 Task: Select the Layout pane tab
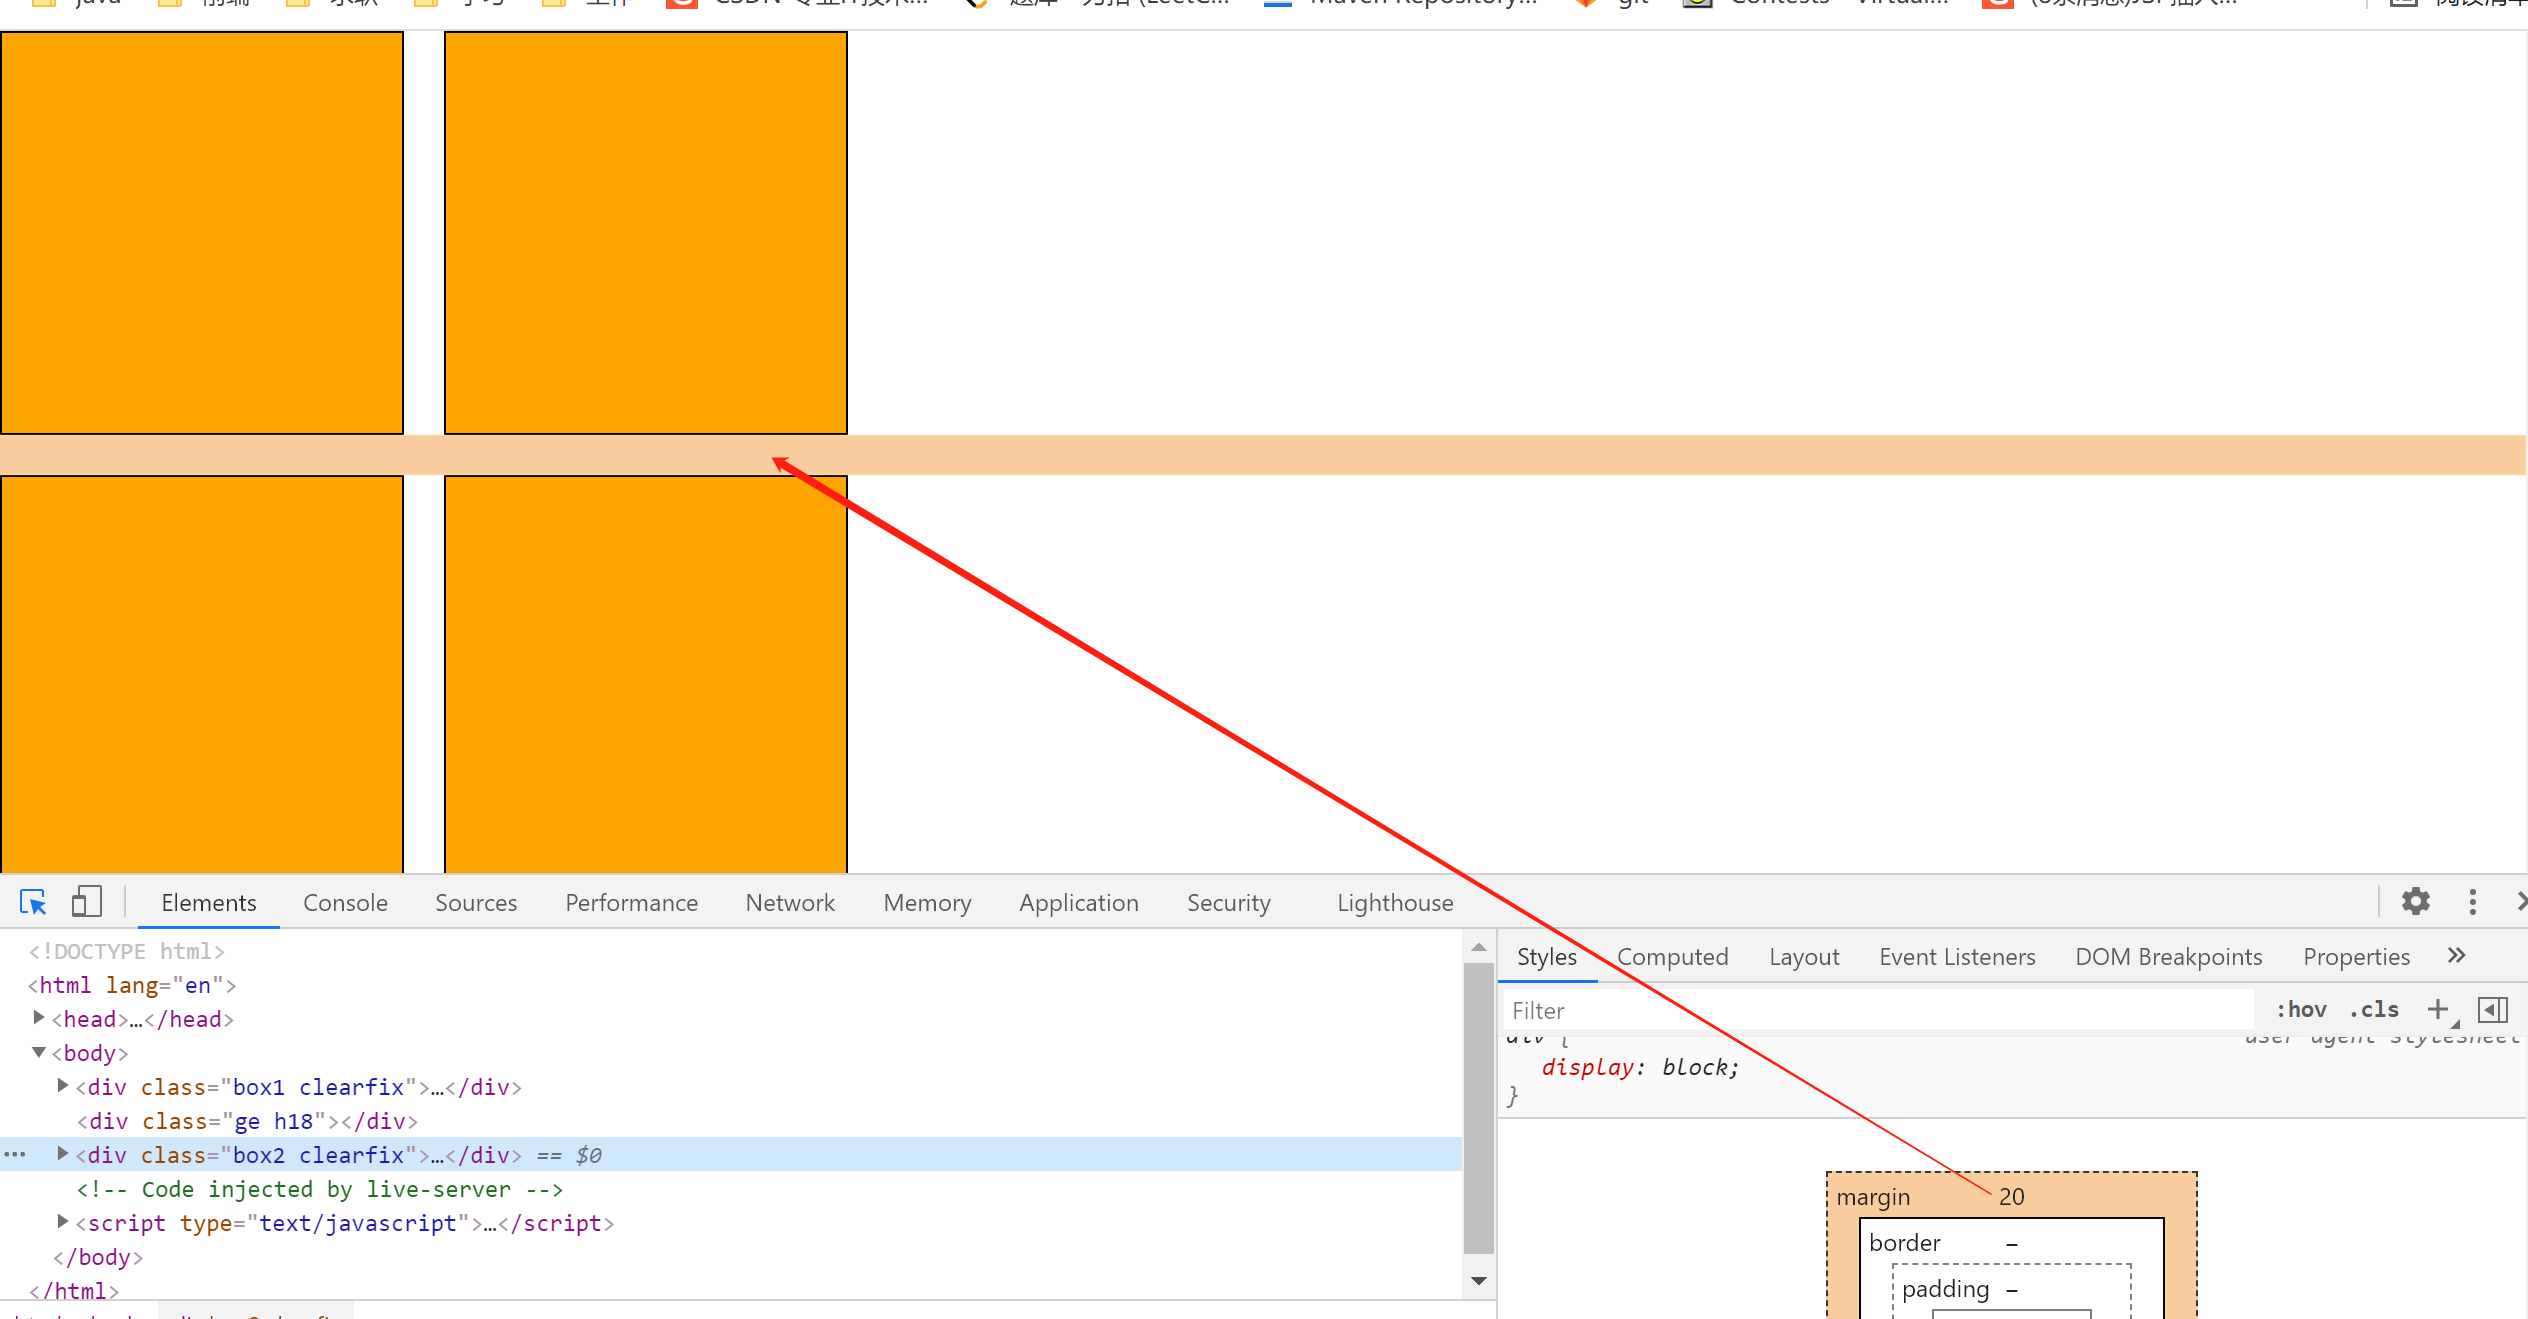point(1804,957)
